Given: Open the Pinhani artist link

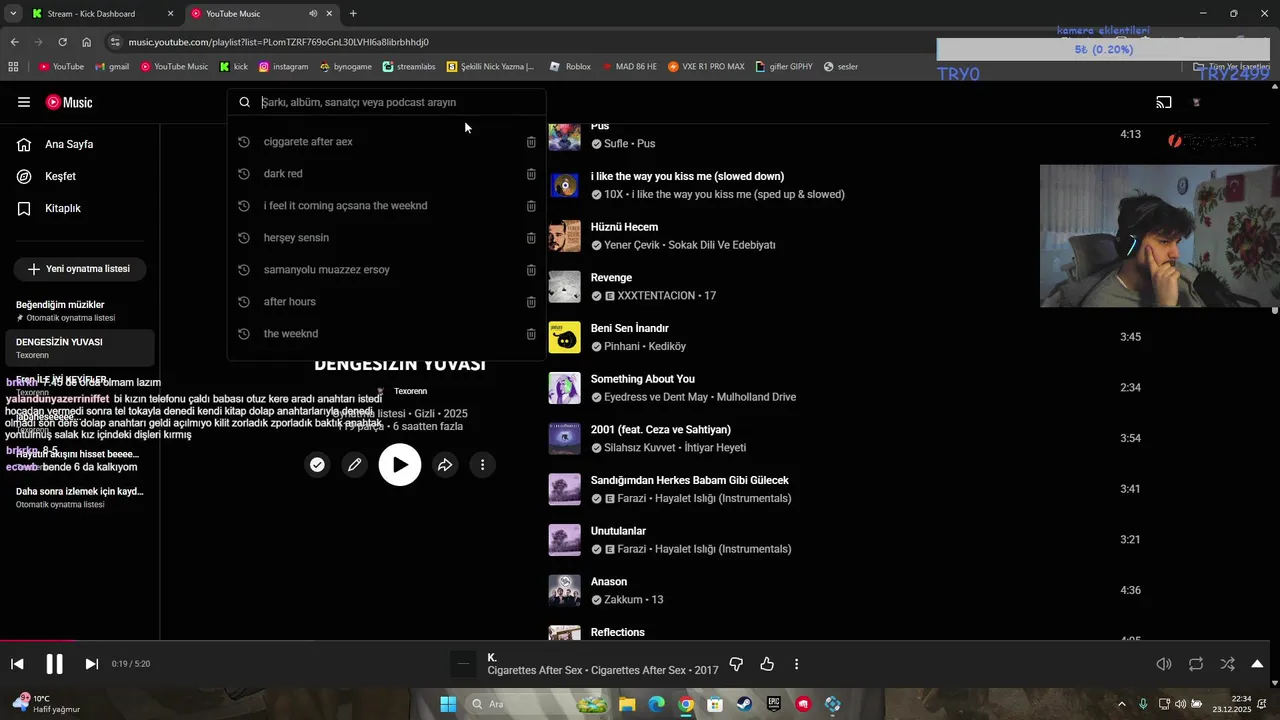Looking at the screenshot, I should click(626, 347).
